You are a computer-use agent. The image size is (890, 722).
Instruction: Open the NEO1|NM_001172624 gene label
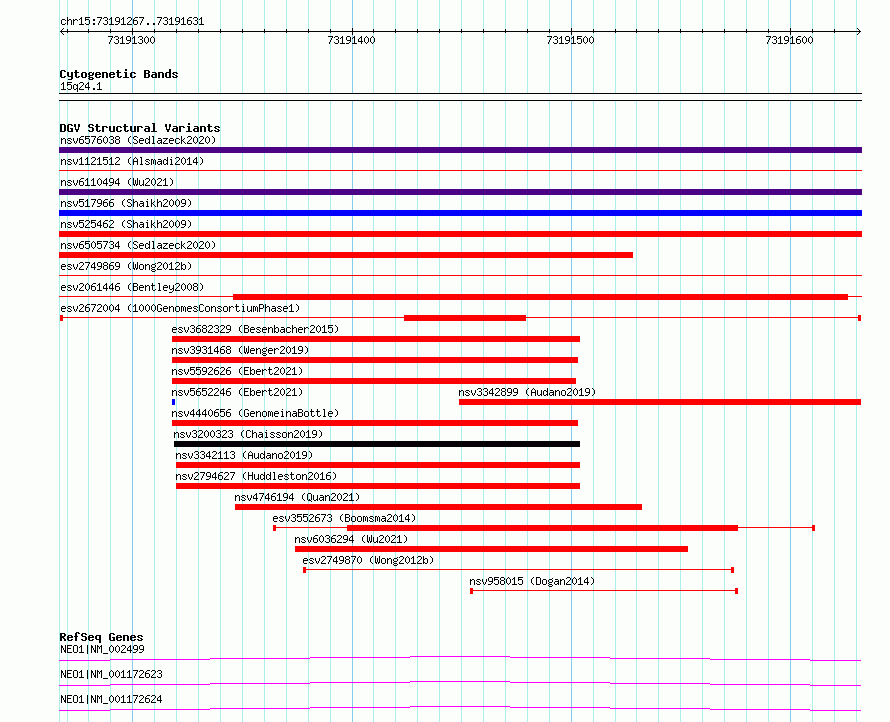tap(111, 699)
